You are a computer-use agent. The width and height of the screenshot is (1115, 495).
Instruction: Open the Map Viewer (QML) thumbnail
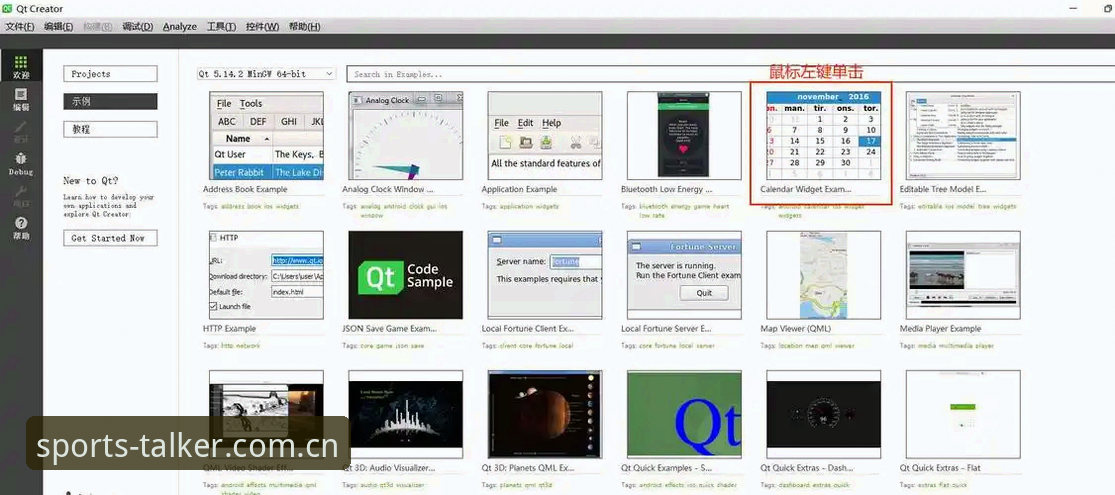pyautogui.click(x=823, y=275)
